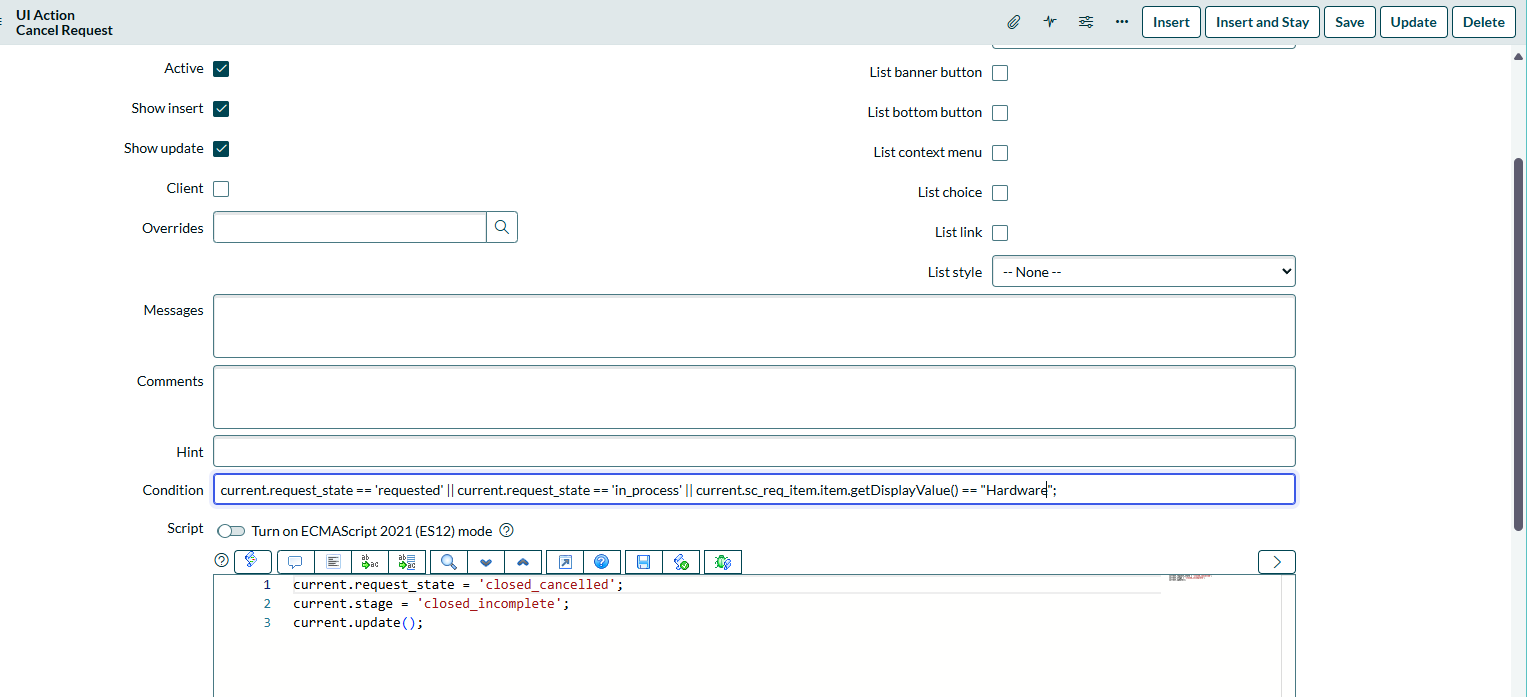This screenshot has height=697, width=1527.
Task: Click into the Condition field
Action: [x=753, y=490]
